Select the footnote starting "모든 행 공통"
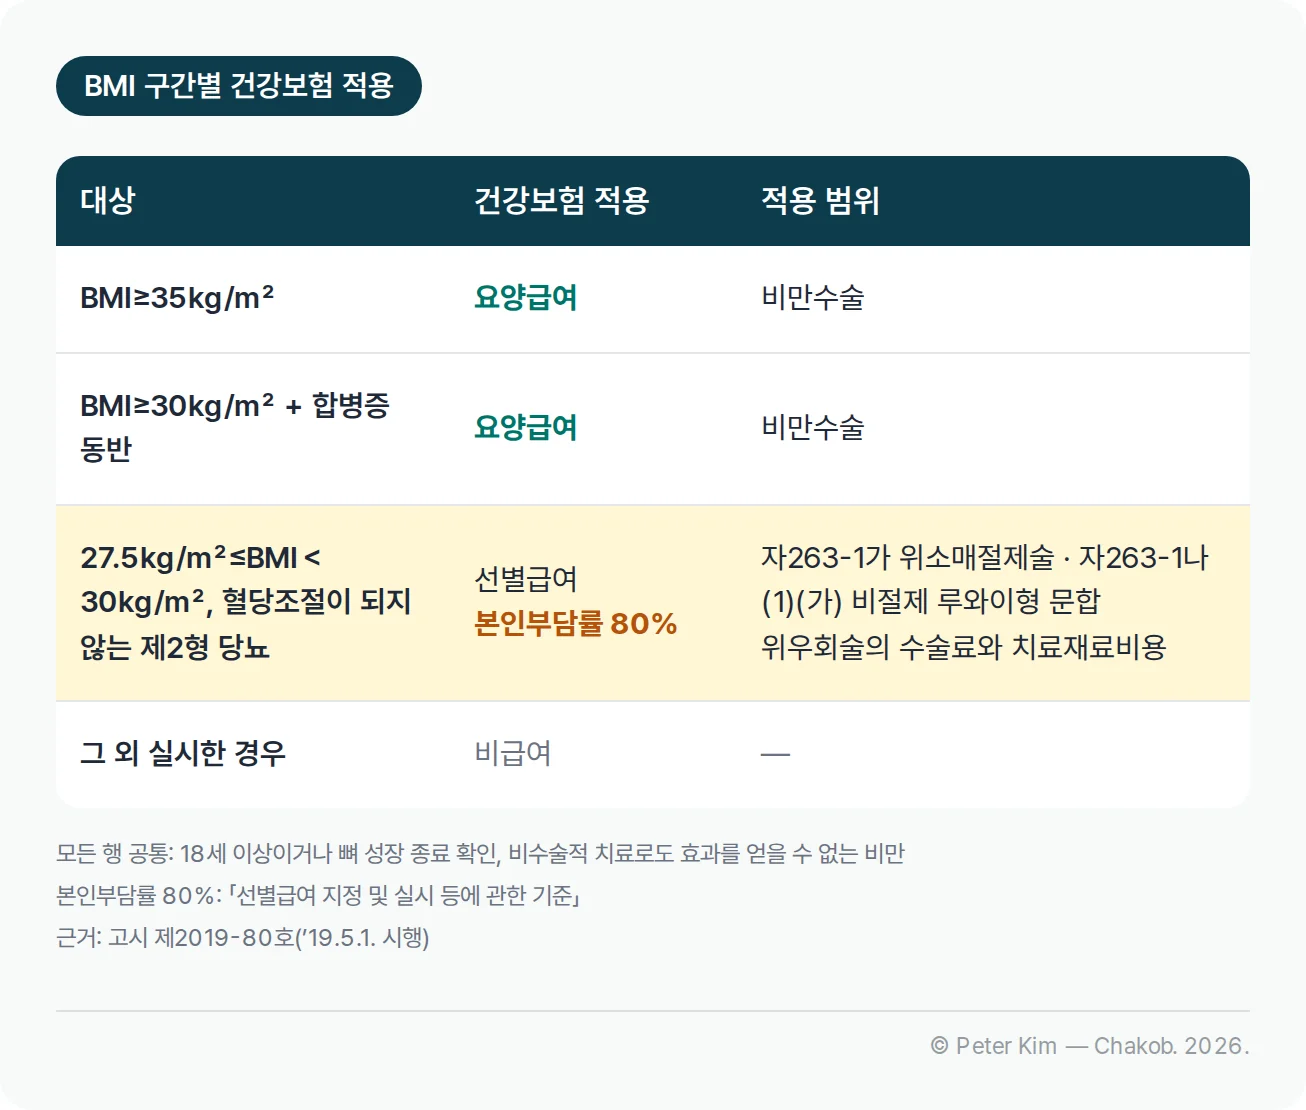 point(480,854)
